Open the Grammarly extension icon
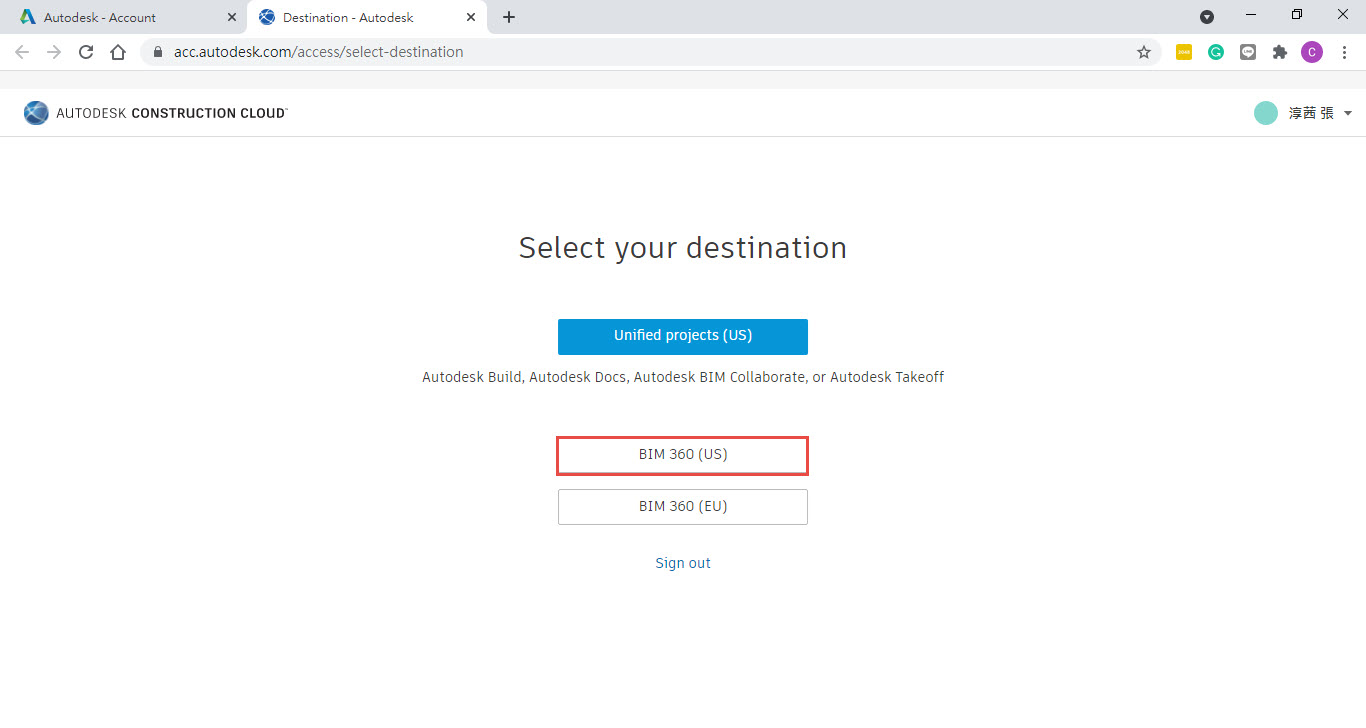Image resolution: width=1366 pixels, height=728 pixels. coord(1216,52)
